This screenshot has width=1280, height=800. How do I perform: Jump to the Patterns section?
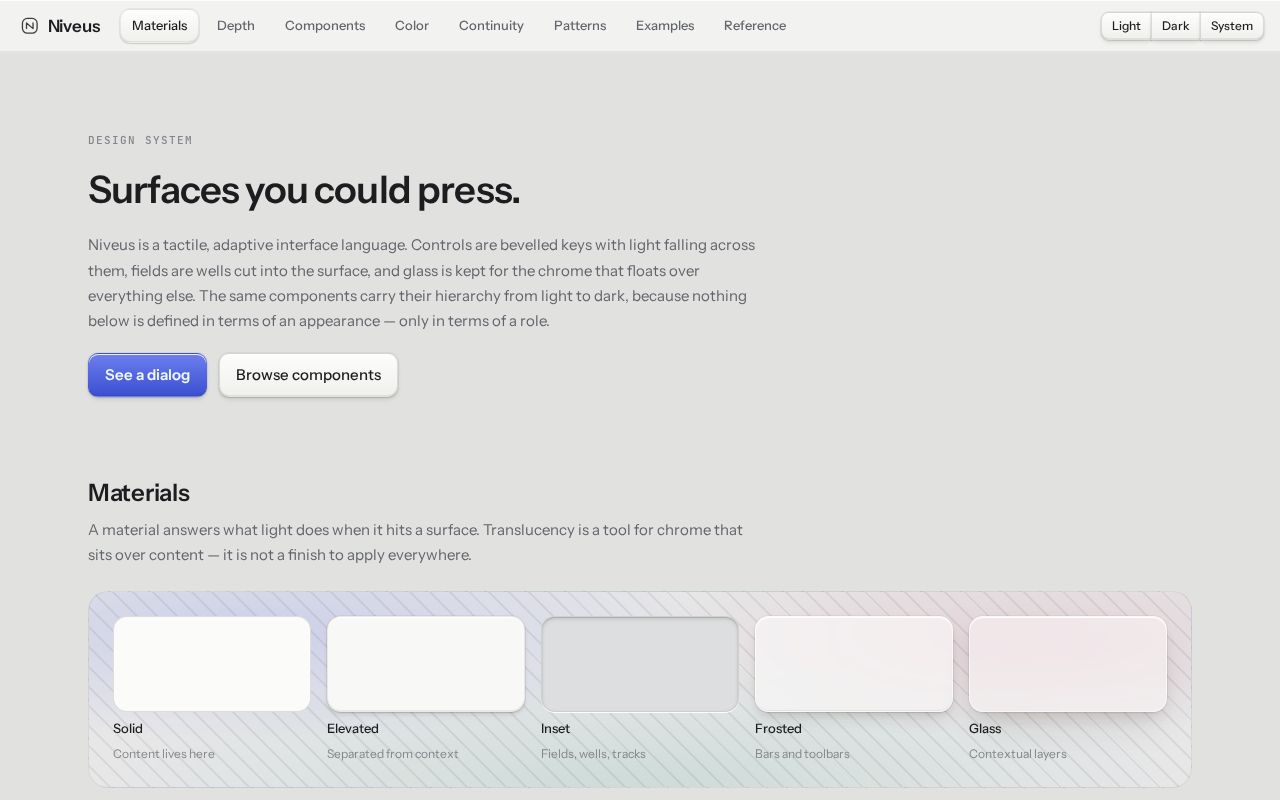coord(580,26)
